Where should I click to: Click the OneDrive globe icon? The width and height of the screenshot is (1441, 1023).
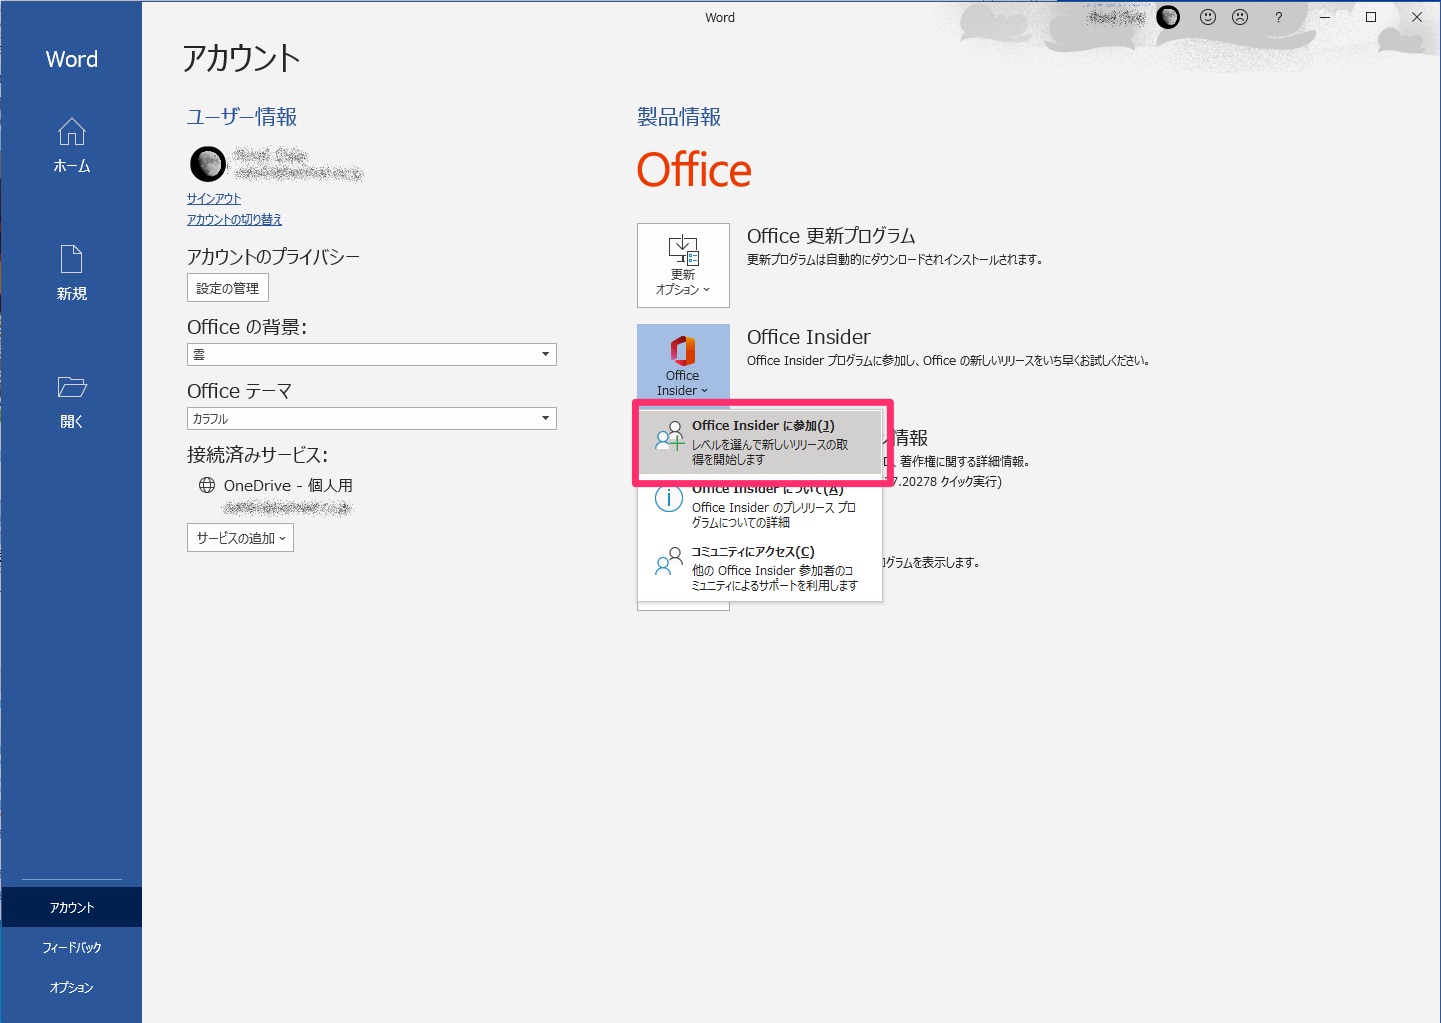pos(207,485)
